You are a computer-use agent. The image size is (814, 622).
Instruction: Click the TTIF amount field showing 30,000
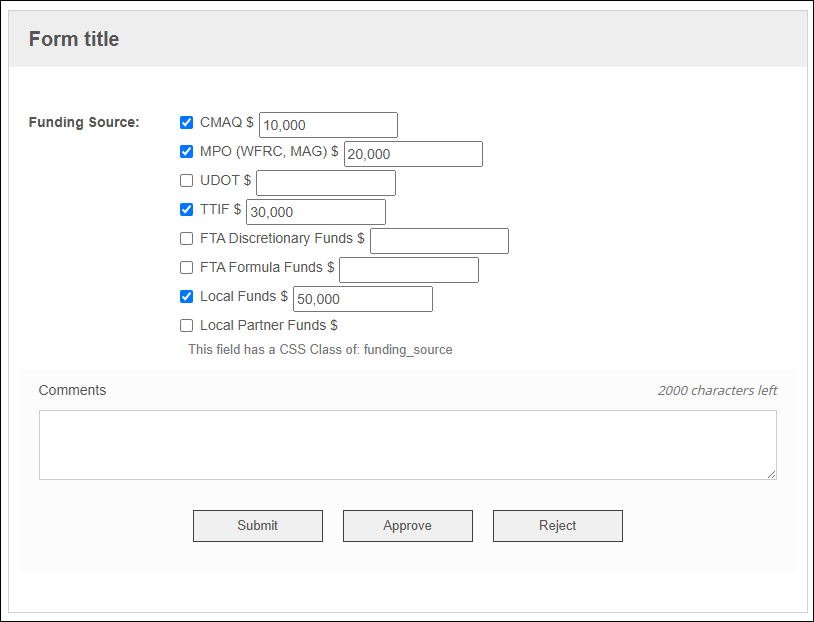[316, 212]
